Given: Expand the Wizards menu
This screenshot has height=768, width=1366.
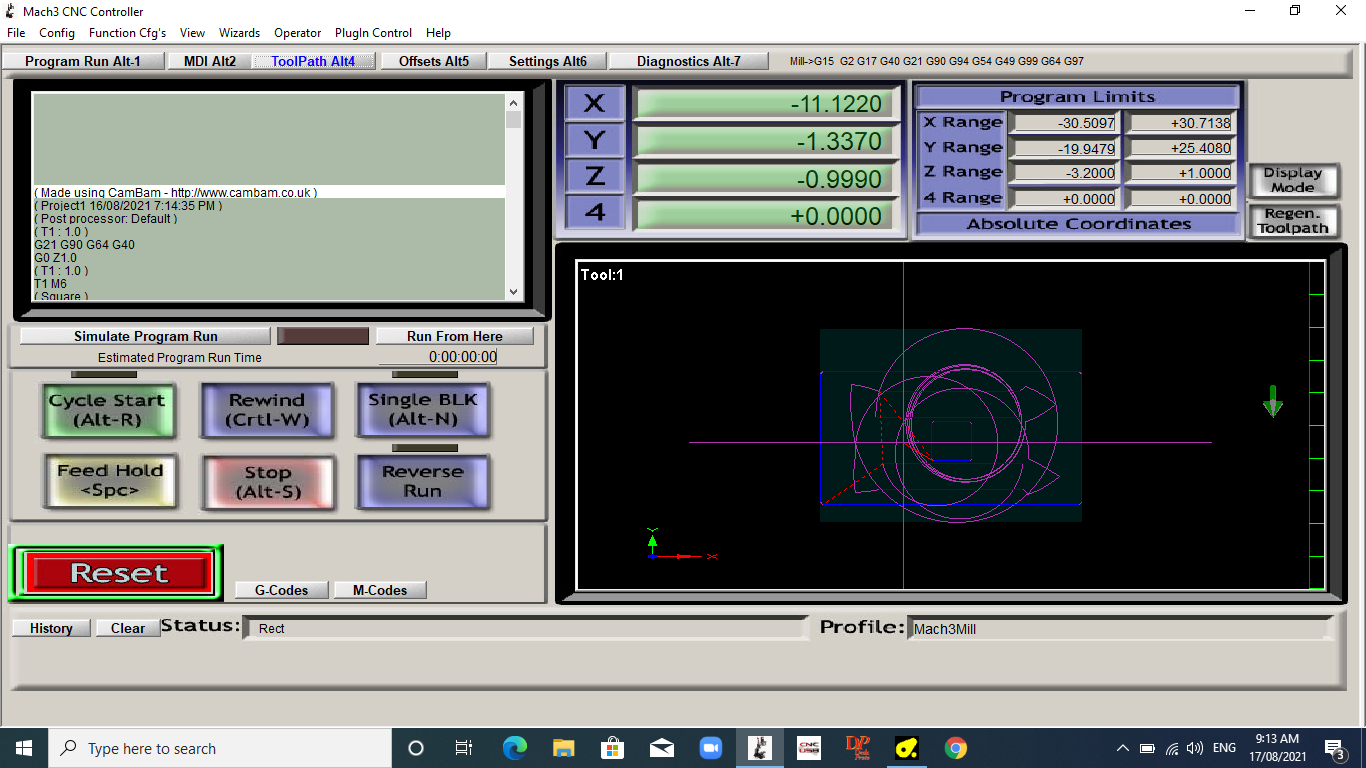Looking at the screenshot, I should click(x=239, y=33).
